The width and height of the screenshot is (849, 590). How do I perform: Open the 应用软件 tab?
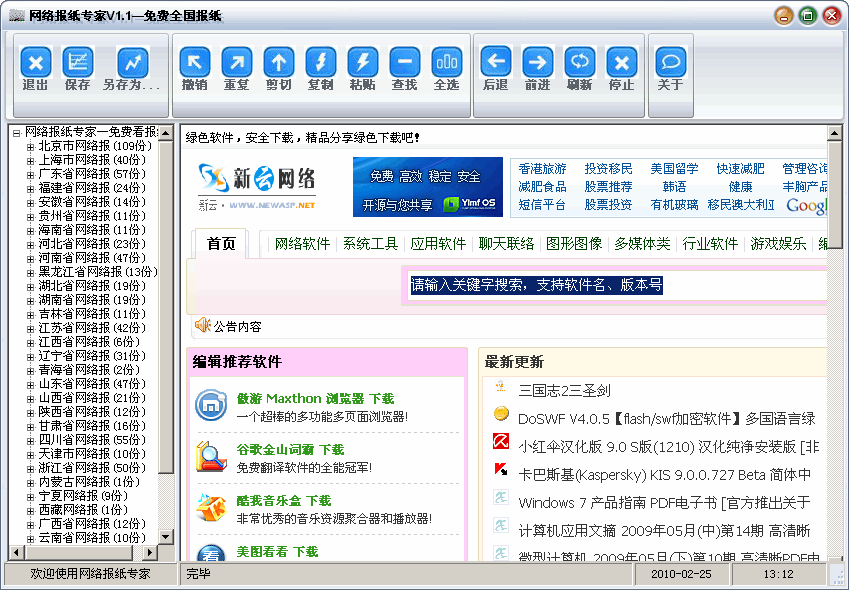438,244
